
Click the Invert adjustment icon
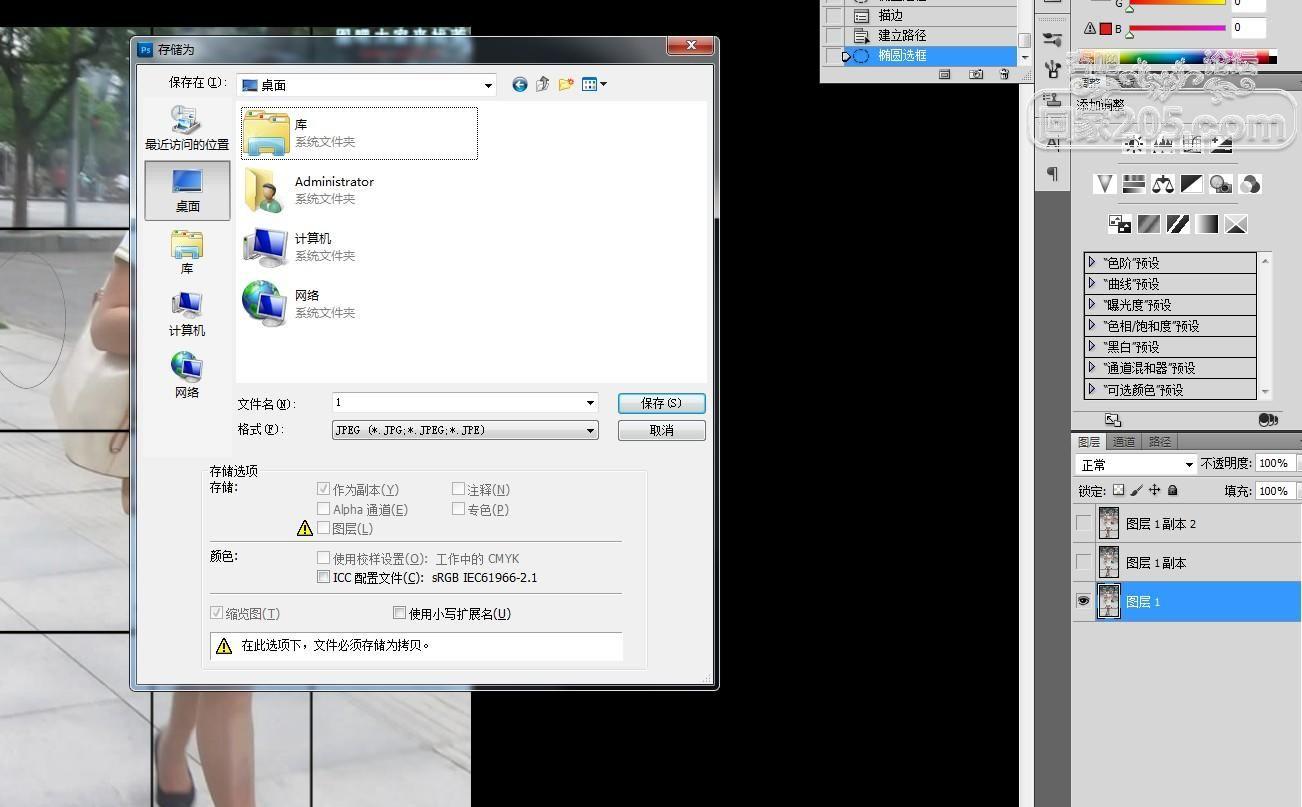tap(1120, 224)
